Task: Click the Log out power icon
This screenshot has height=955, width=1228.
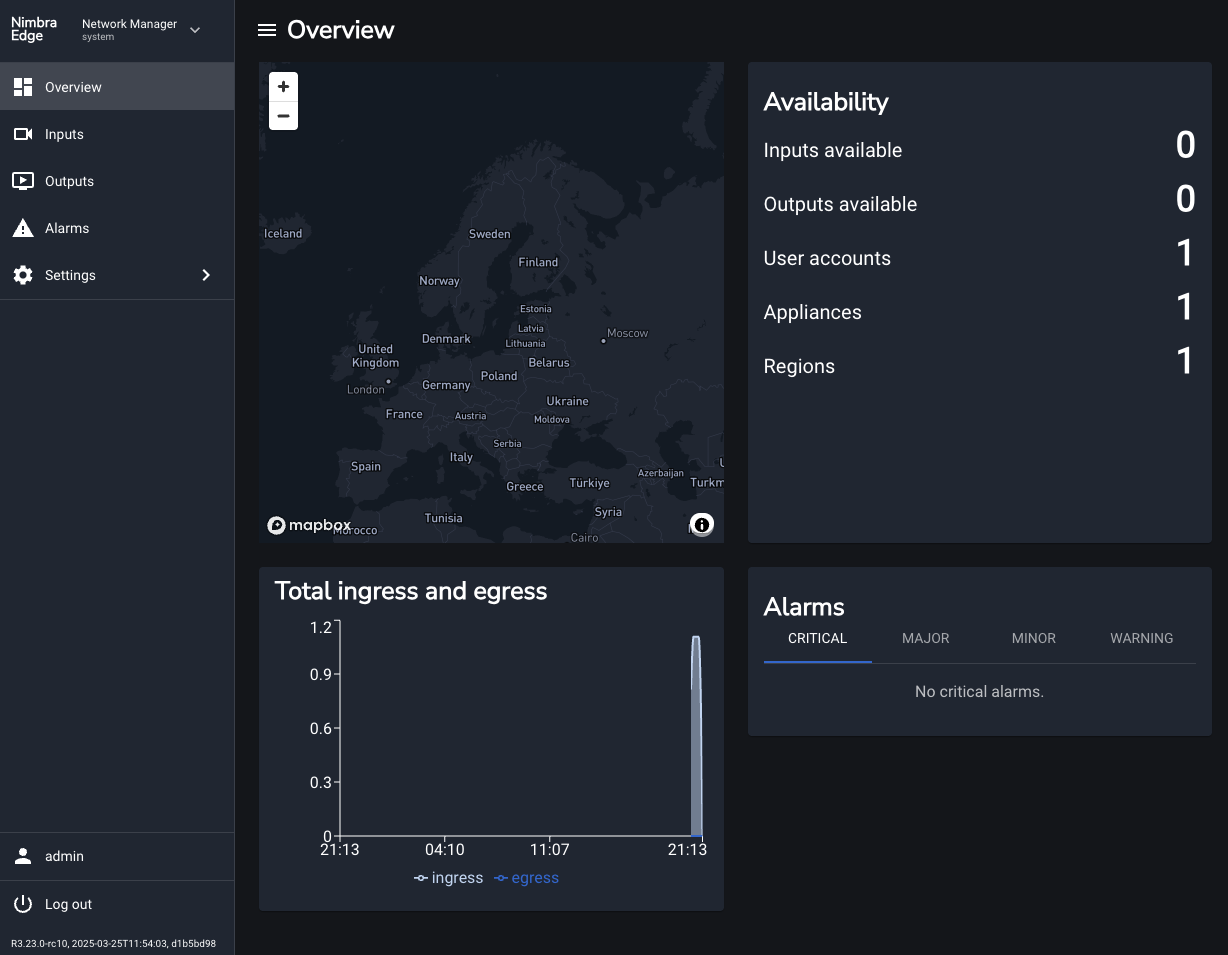Action: (x=22, y=904)
